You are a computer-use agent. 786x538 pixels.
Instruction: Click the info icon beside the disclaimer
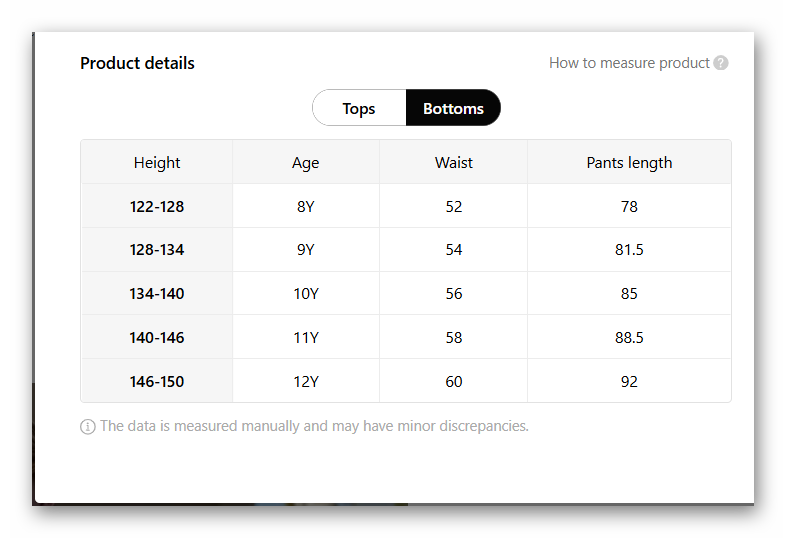[88, 427]
